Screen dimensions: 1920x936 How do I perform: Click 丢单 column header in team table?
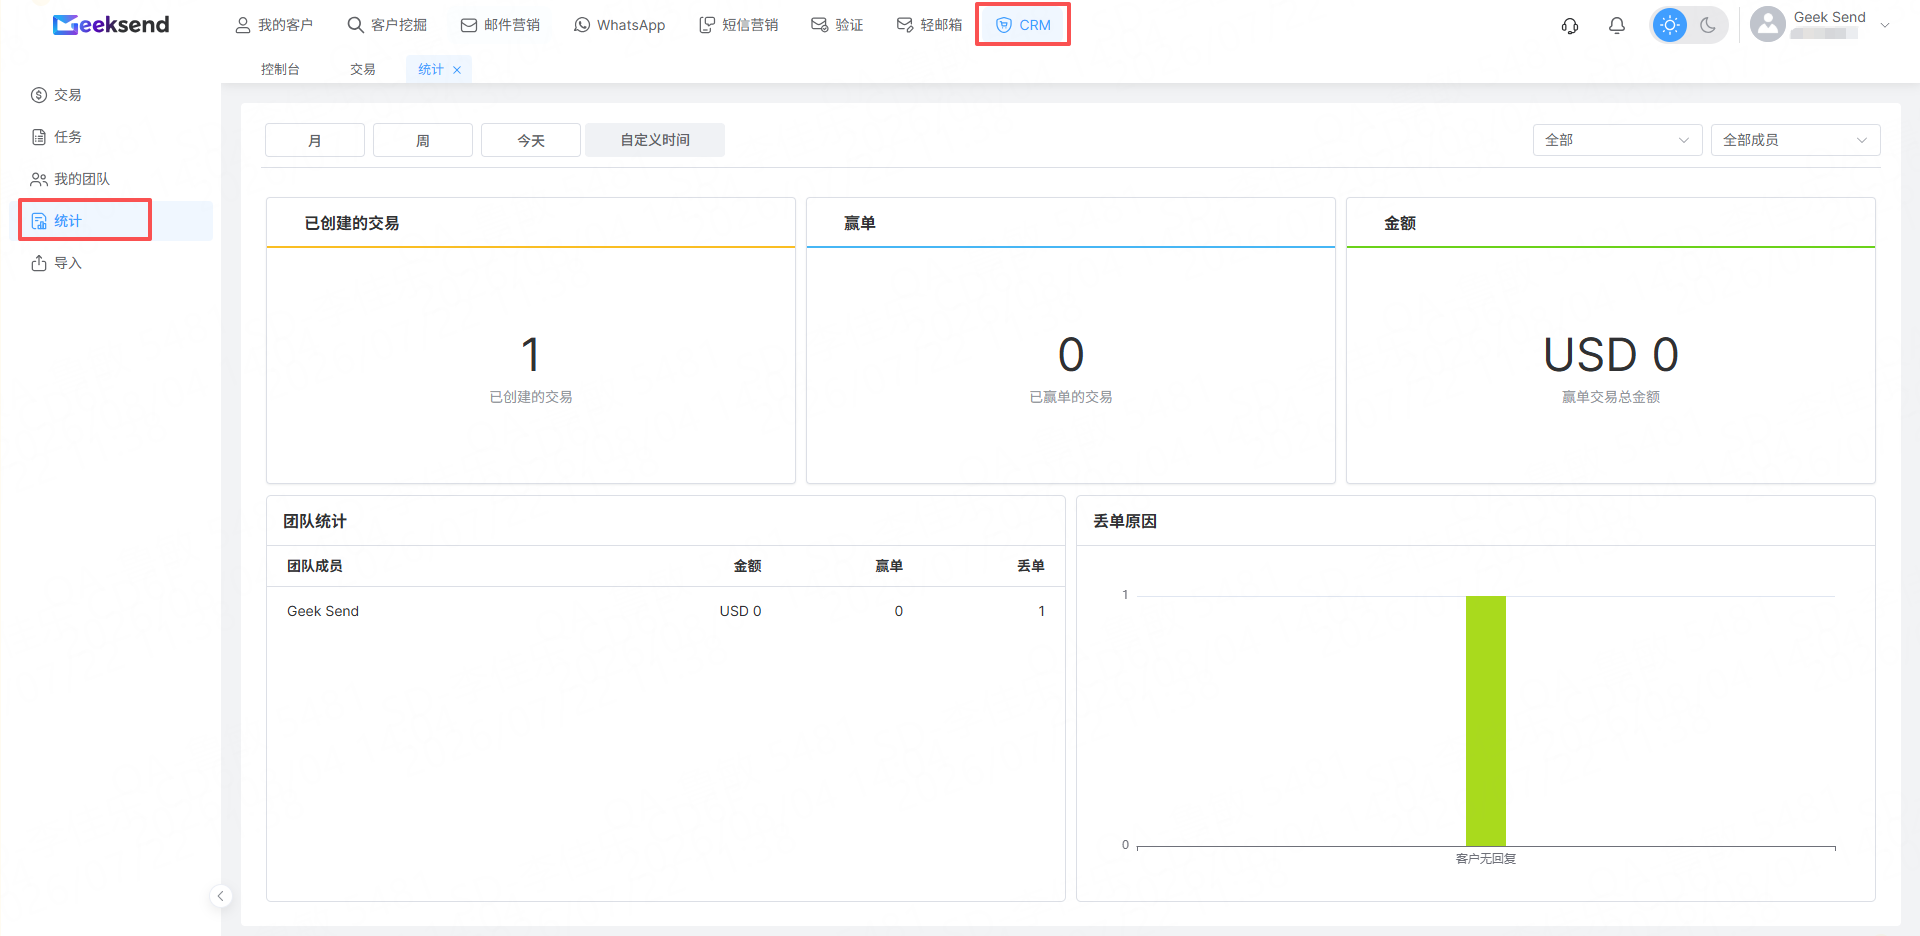pos(1031,566)
